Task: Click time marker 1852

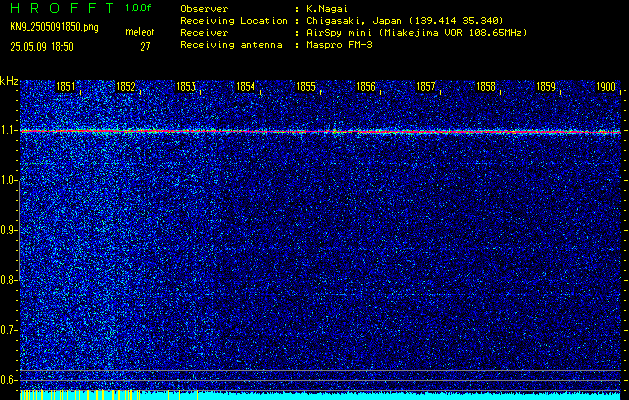Action: 126,87
